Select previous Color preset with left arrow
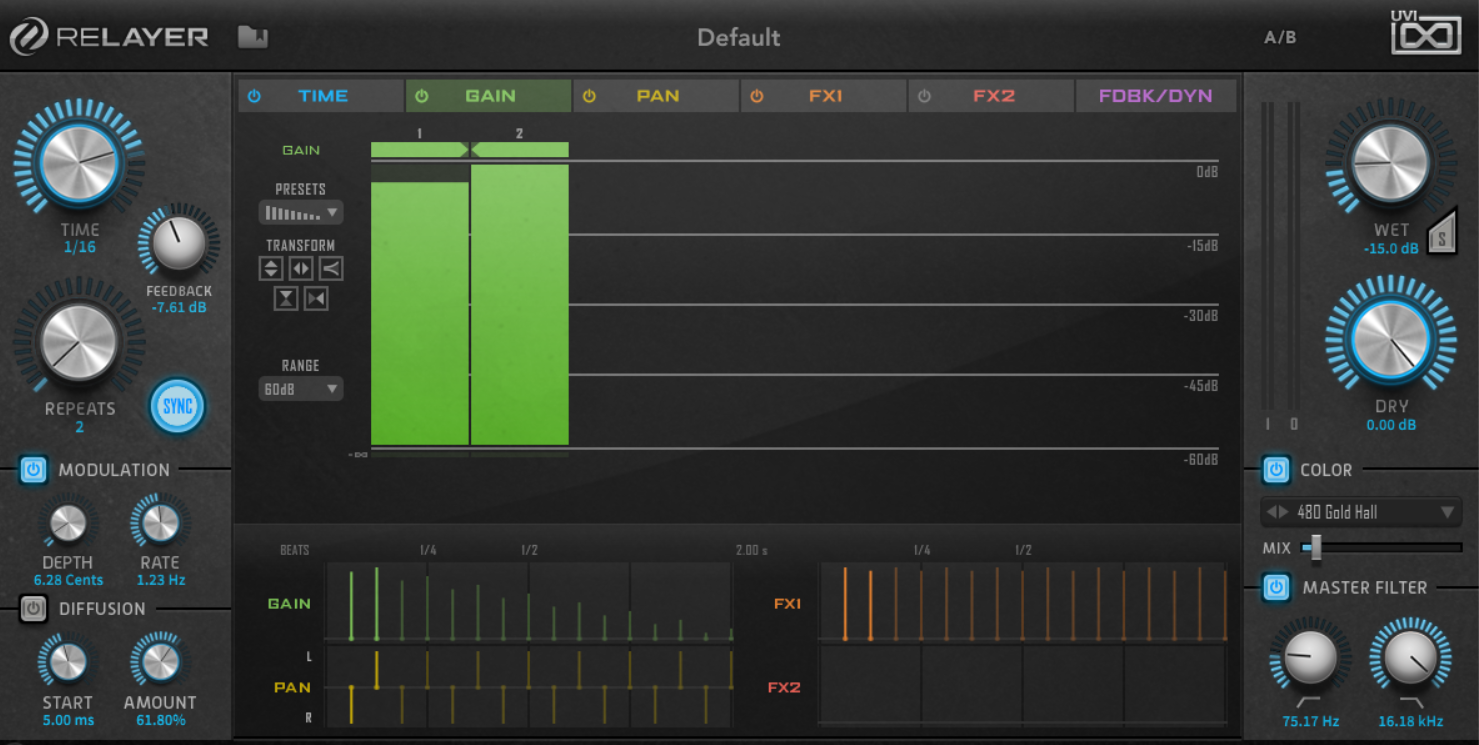The image size is (1479, 745). click(1271, 512)
